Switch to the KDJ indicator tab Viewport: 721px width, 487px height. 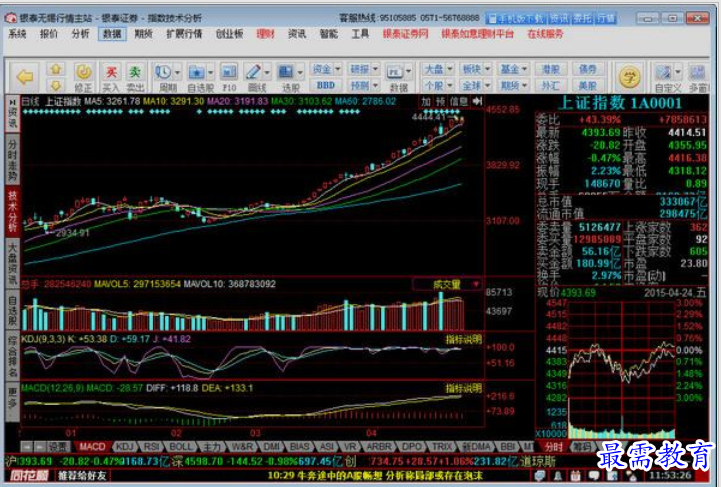pyautogui.click(x=125, y=446)
